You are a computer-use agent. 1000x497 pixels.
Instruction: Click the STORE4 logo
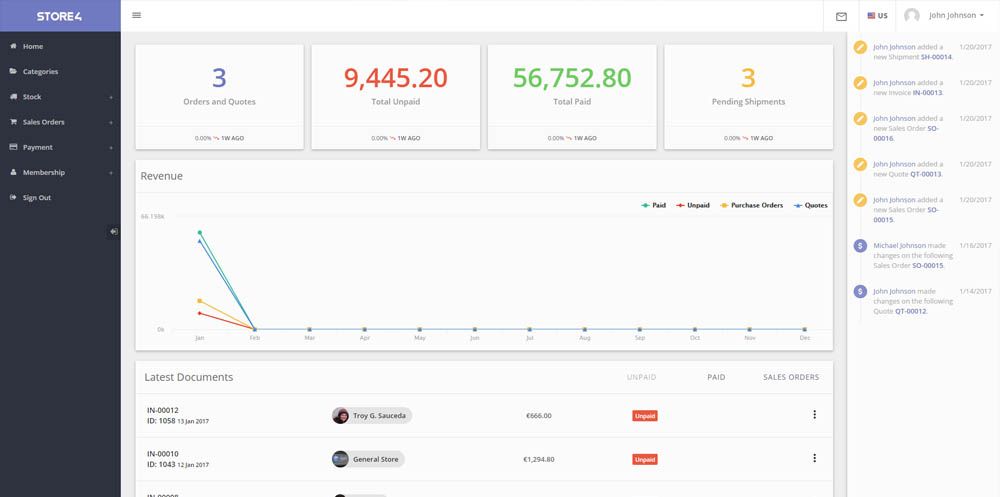point(59,17)
